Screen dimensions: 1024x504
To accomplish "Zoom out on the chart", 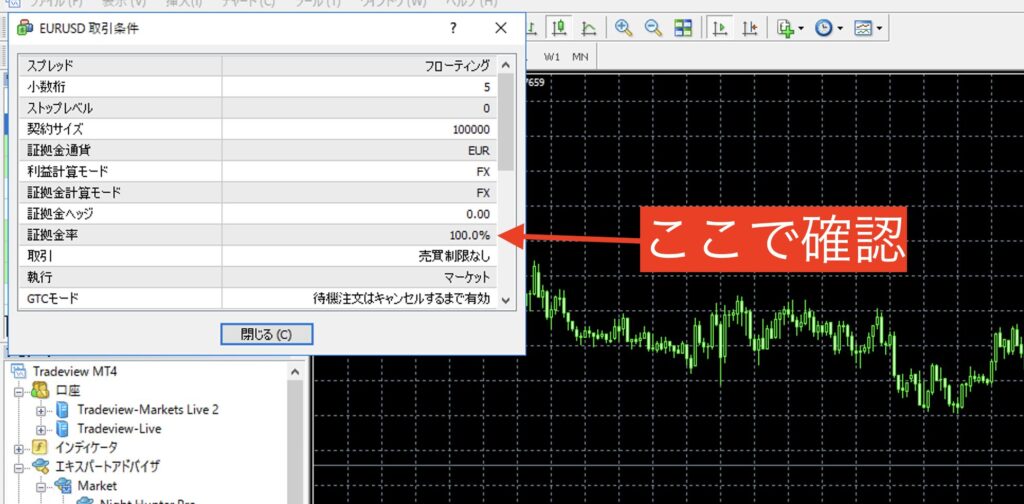I will tap(654, 28).
